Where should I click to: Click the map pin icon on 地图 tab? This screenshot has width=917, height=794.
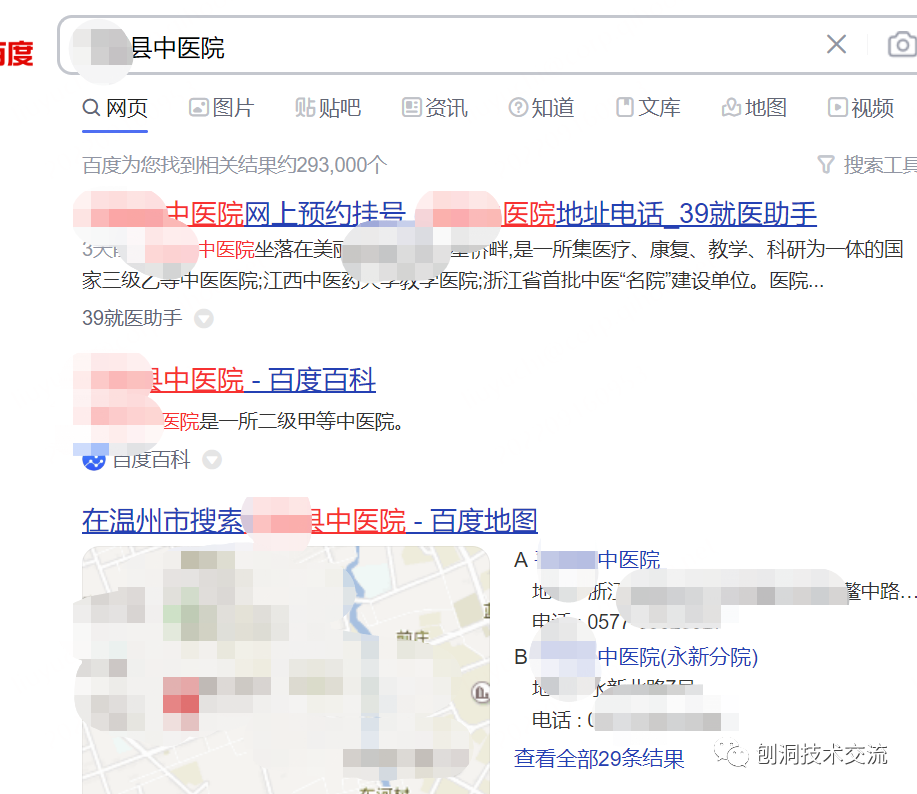coord(731,108)
